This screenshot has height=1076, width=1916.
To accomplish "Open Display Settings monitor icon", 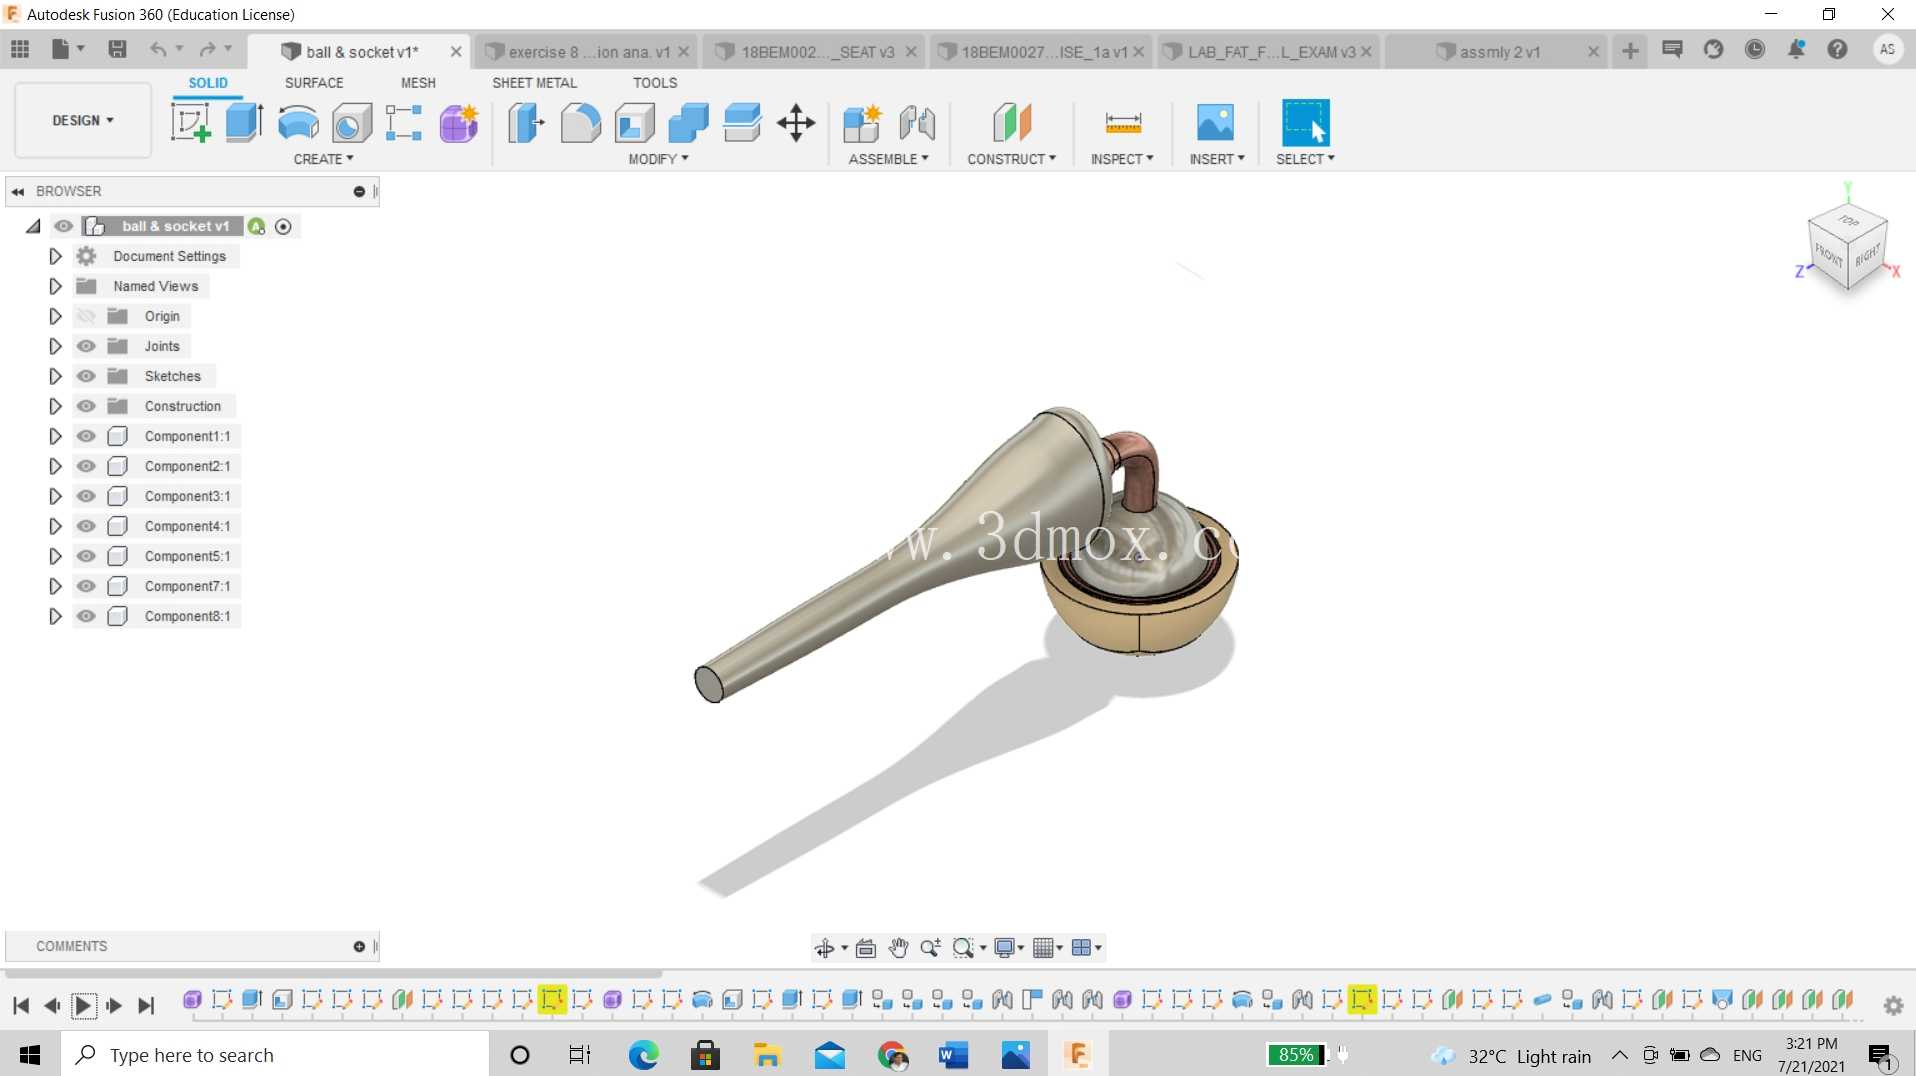I will pos(1004,948).
